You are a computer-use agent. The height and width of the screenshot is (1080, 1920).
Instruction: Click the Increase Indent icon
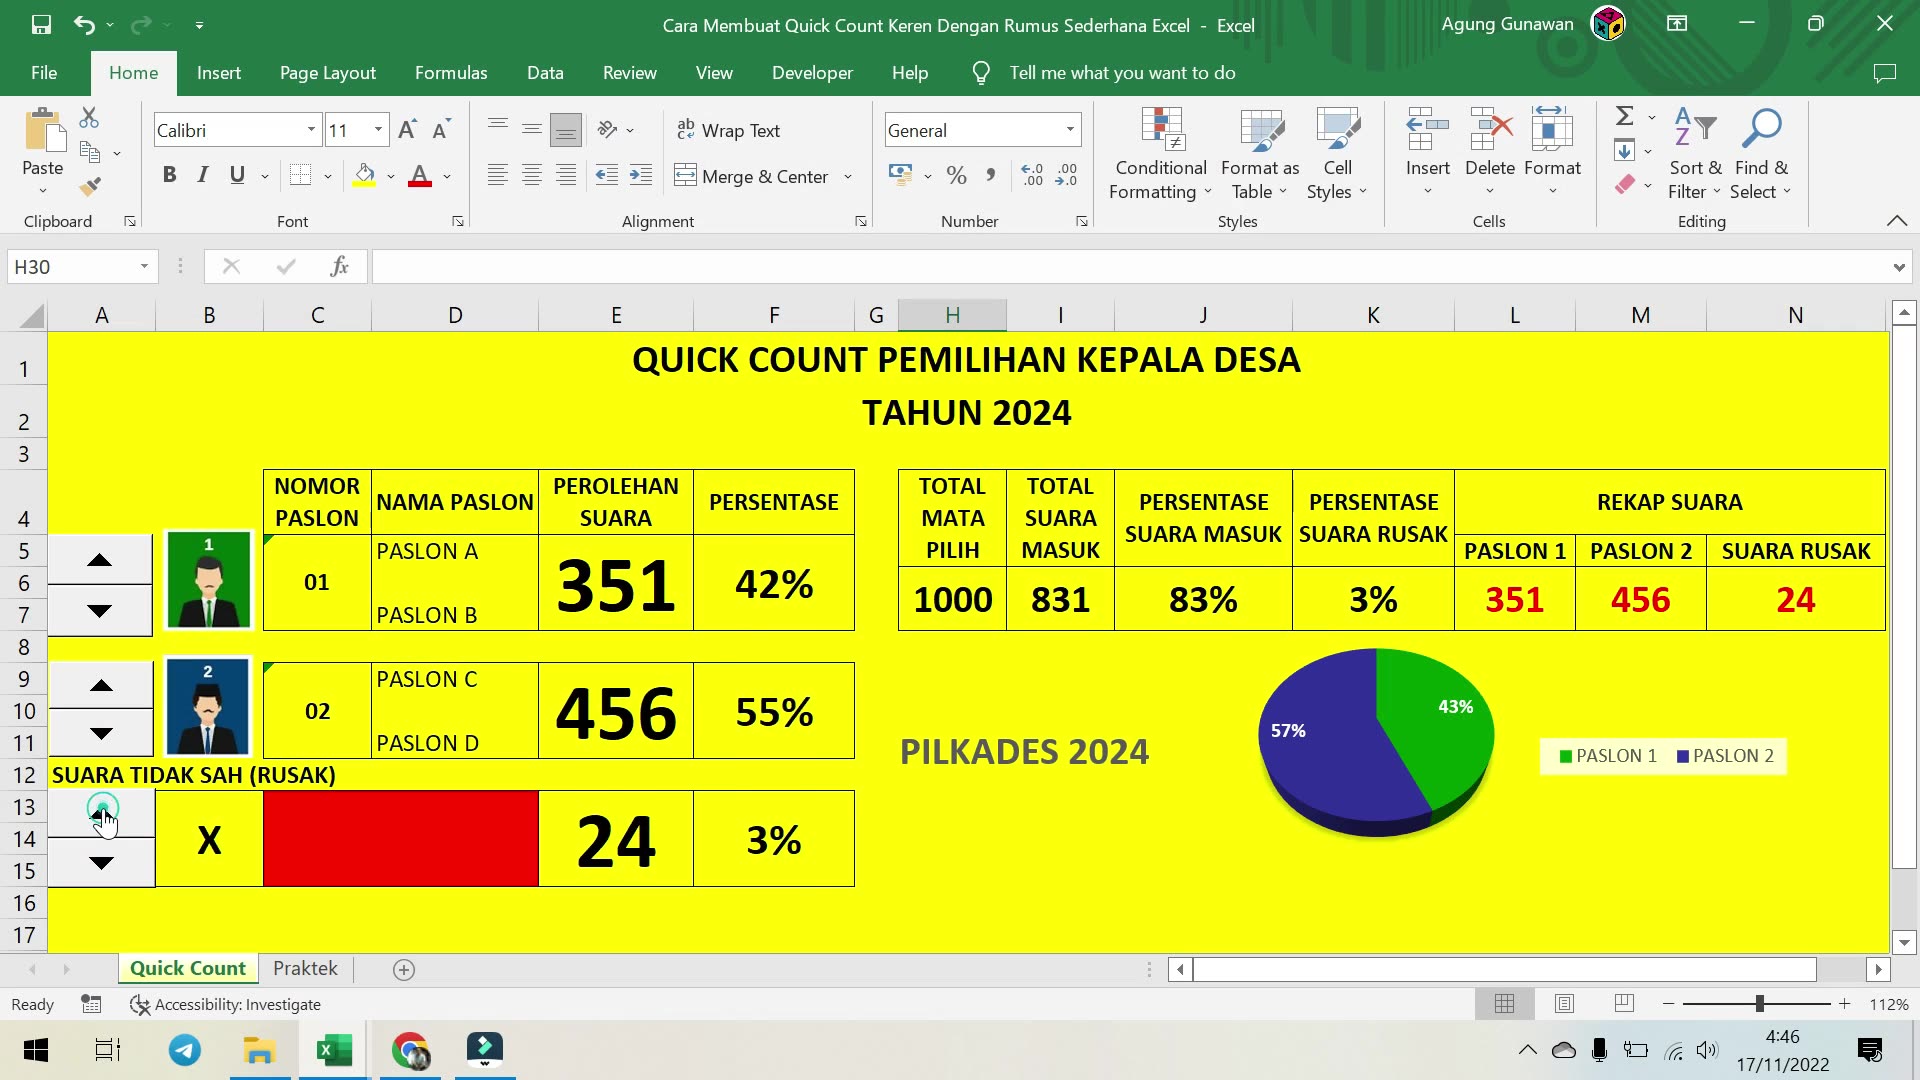coord(641,175)
